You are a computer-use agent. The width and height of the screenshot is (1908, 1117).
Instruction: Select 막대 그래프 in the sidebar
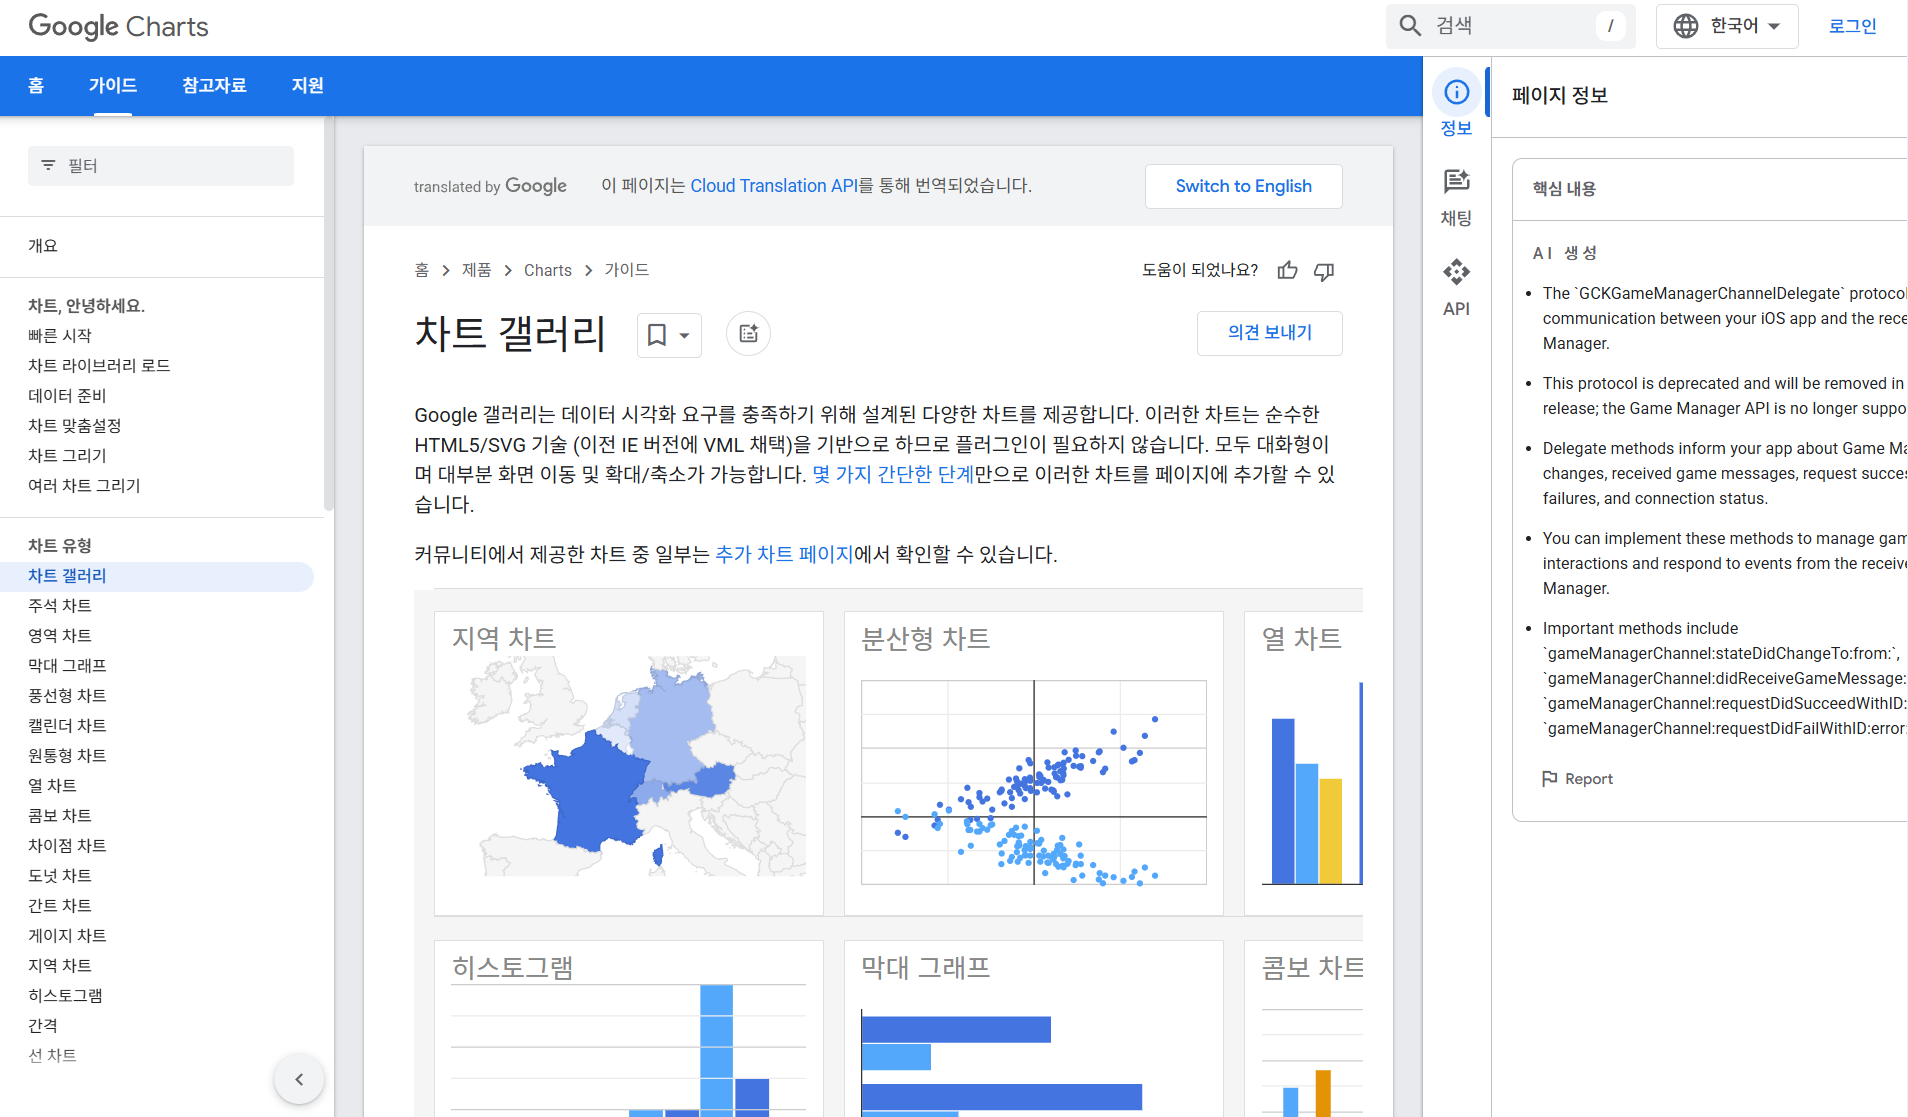coord(67,666)
